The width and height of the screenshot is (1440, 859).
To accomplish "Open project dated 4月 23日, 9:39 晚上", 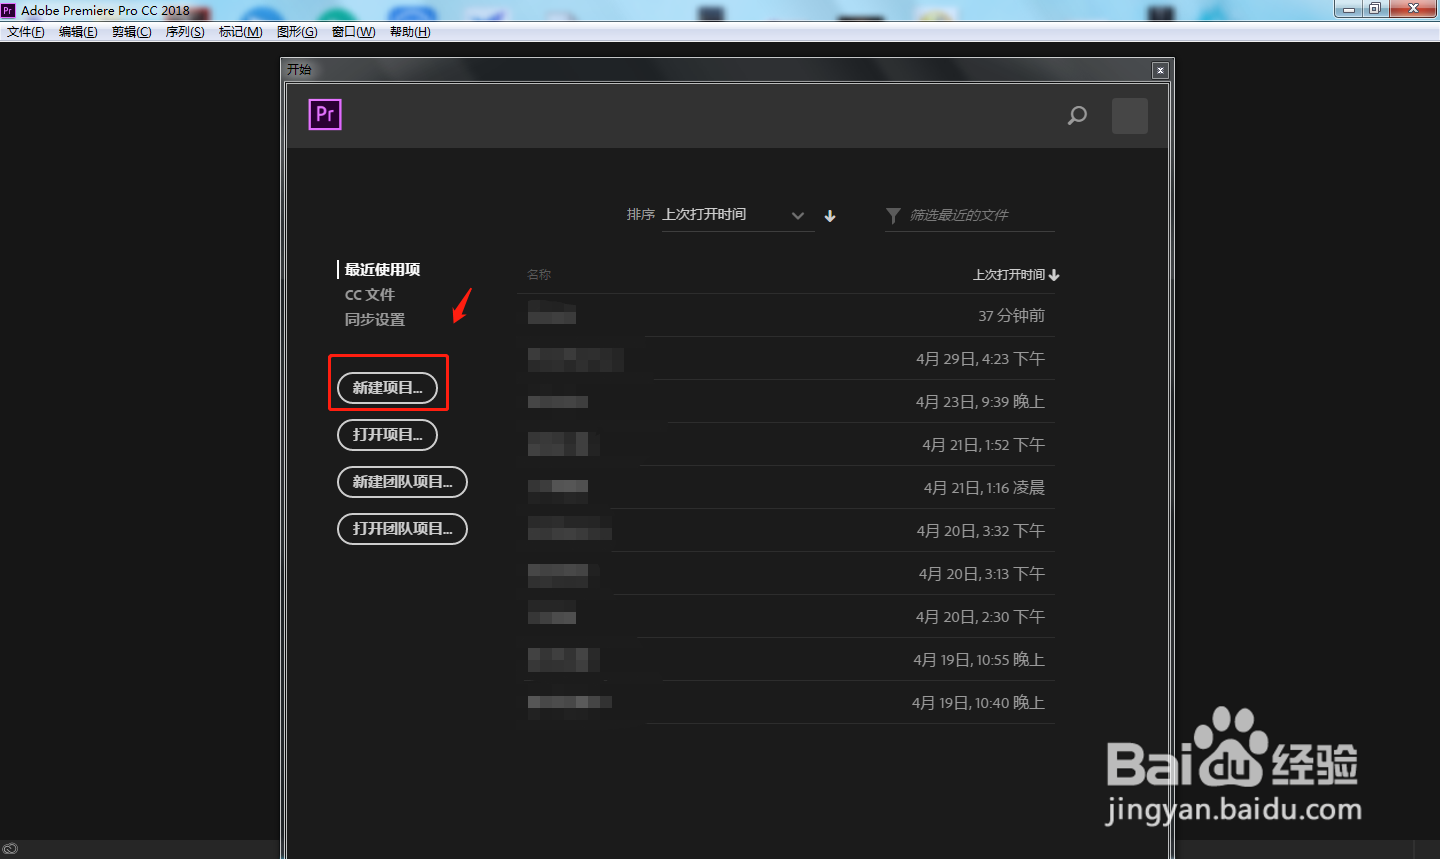I will click(788, 402).
